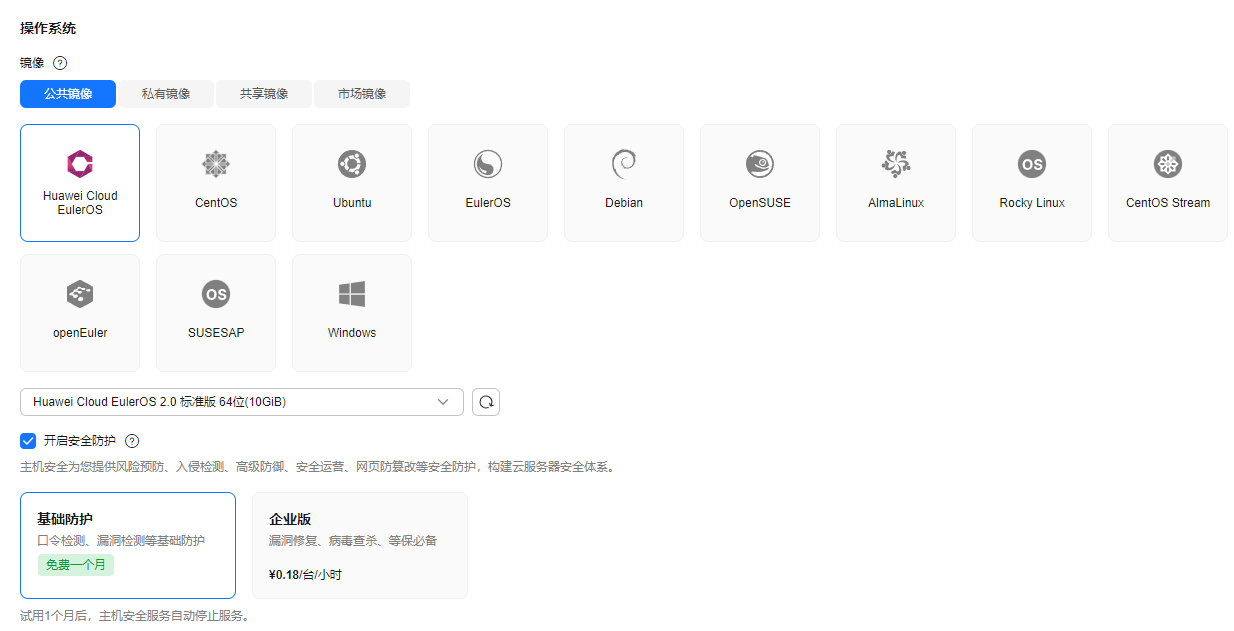This screenshot has height=631, width=1234.
Task: Click the 口令检测、漏洞检测 description text
Action: 121,541
